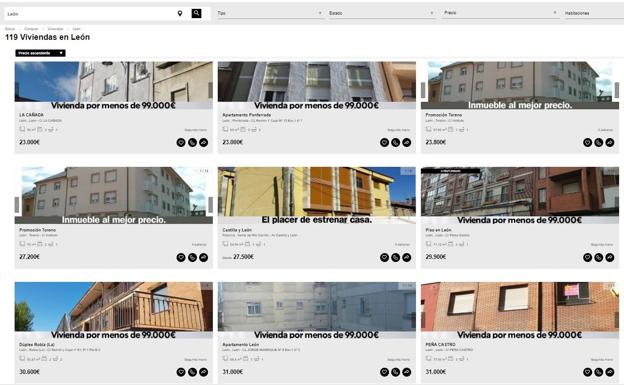Favorite the LA CAÑADA listing with heart icon

181,143
